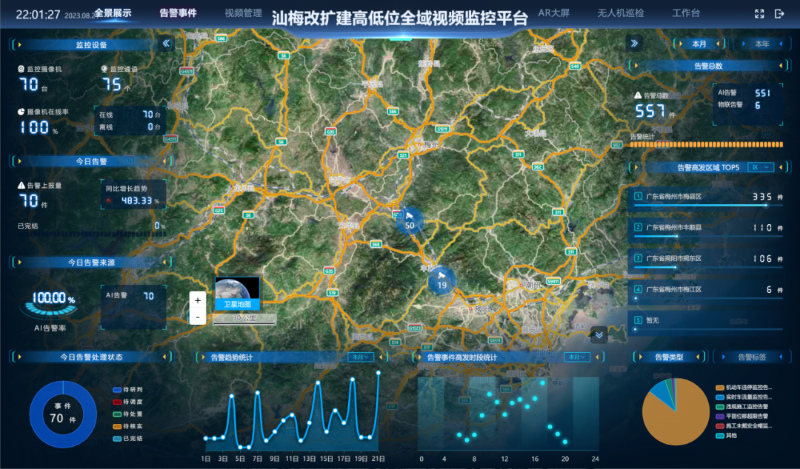Select the 本年 time range button
The width and height of the screenshot is (800, 469).
(760, 44)
